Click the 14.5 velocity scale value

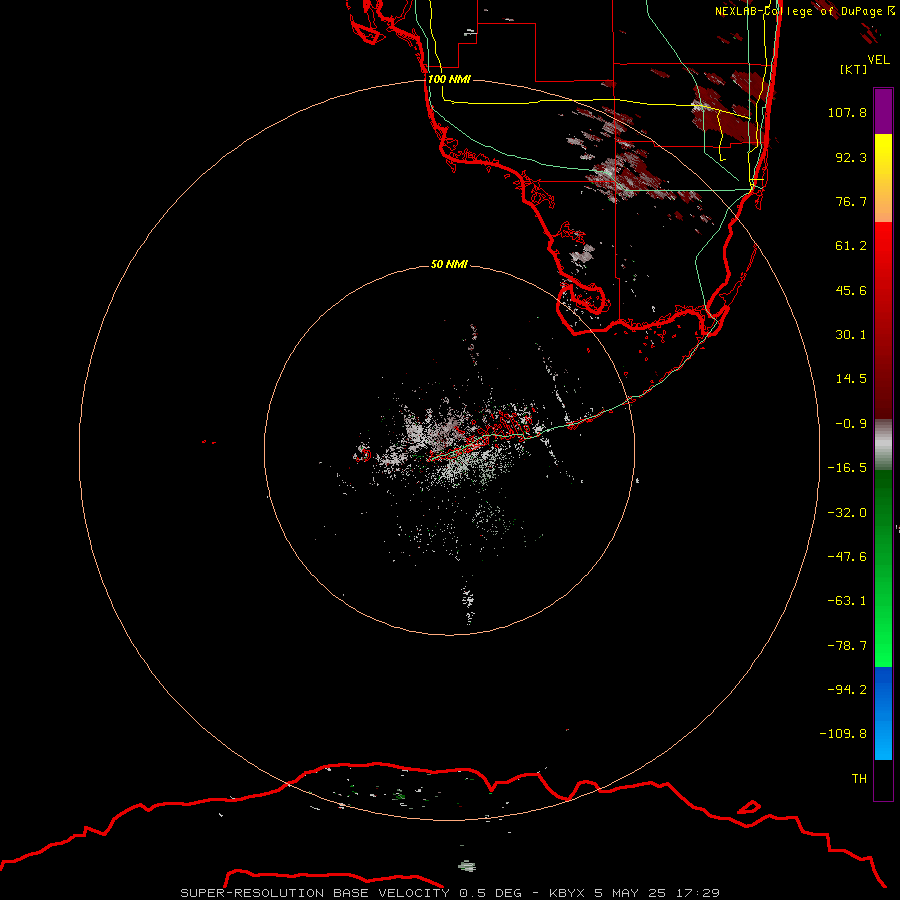tap(851, 379)
